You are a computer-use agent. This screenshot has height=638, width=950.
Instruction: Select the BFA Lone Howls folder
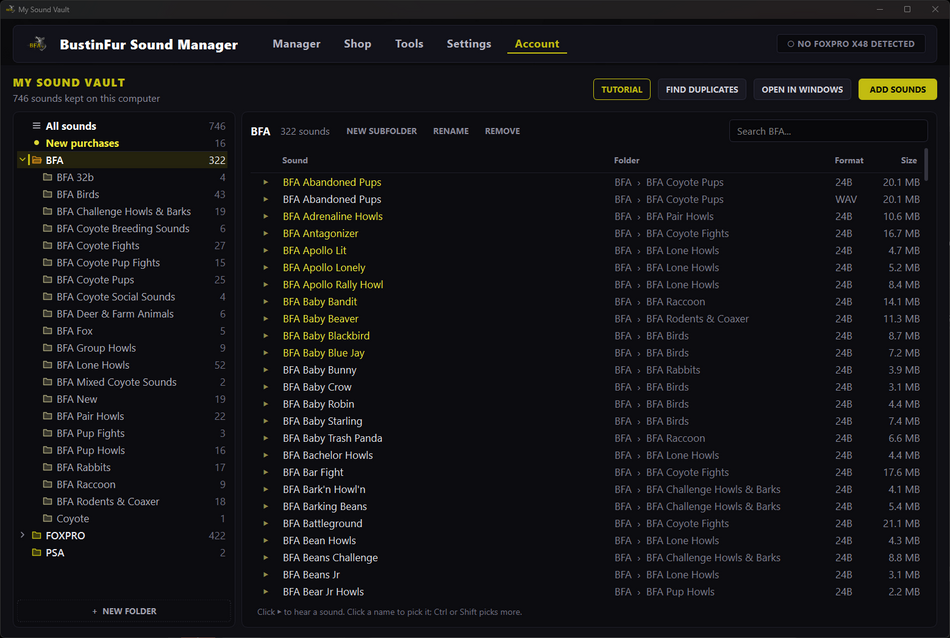coord(124,365)
